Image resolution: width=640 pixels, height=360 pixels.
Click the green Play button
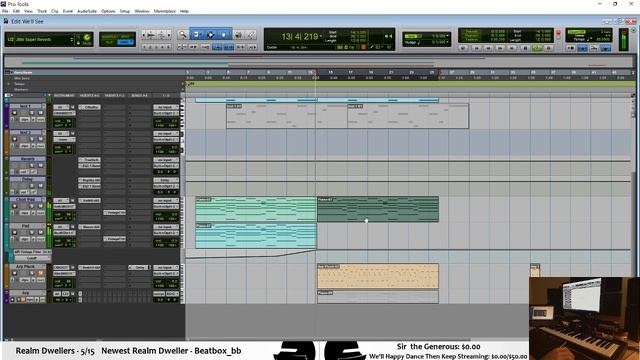pyautogui.click(x=536, y=48)
